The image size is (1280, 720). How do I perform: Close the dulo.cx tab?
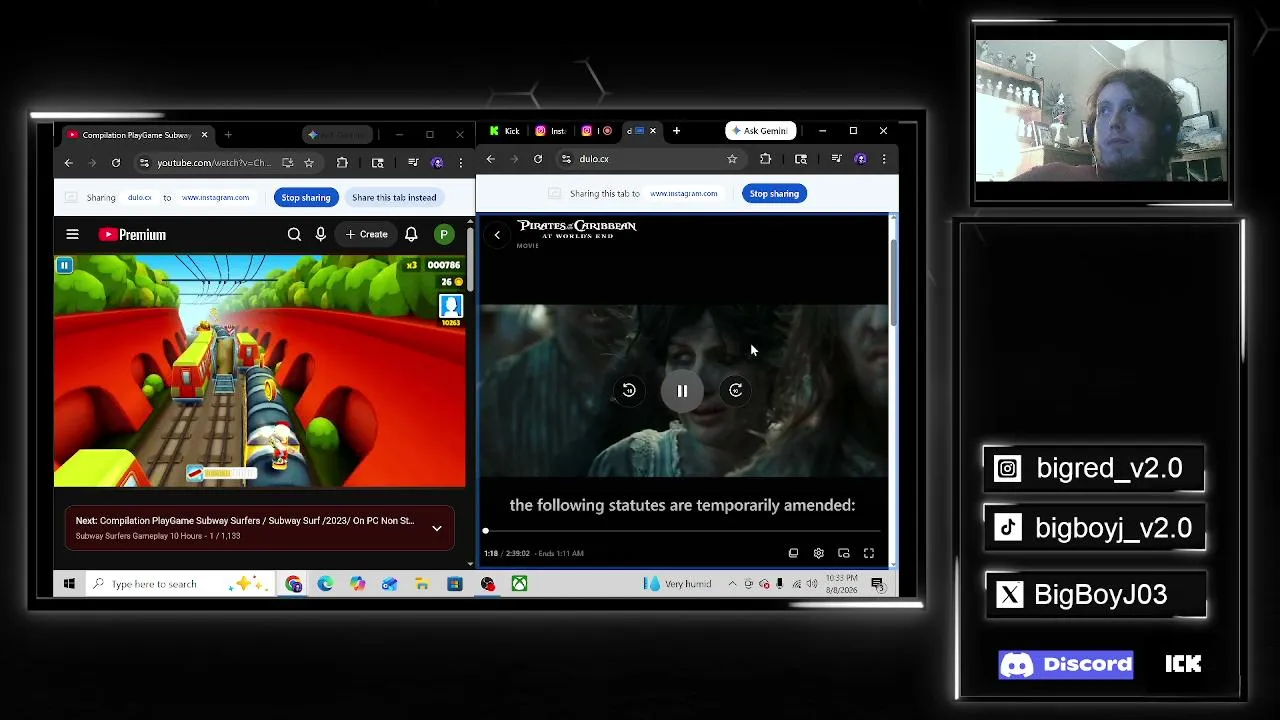[x=653, y=131]
